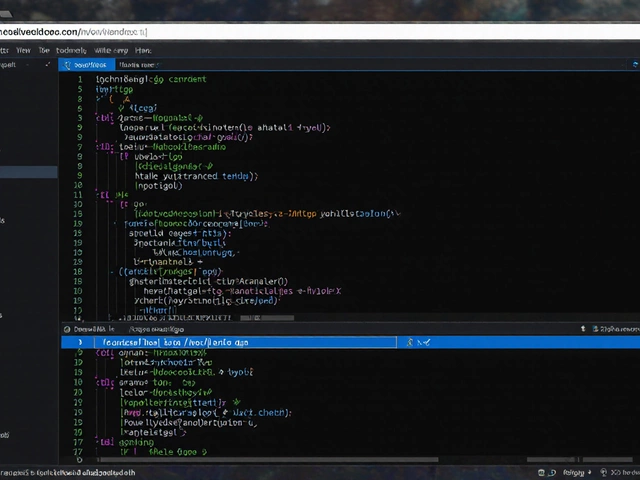The image size is (640, 480).
Task: Click the icon at the left of the lower panel header
Action: [67, 328]
